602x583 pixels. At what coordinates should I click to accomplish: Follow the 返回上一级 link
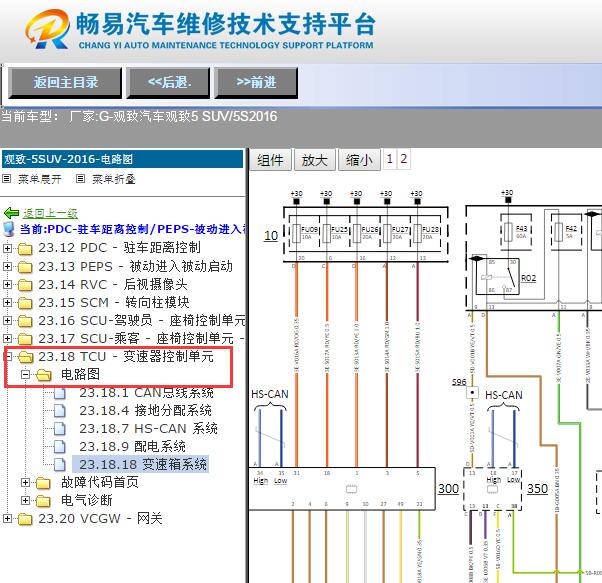pos(50,213)
